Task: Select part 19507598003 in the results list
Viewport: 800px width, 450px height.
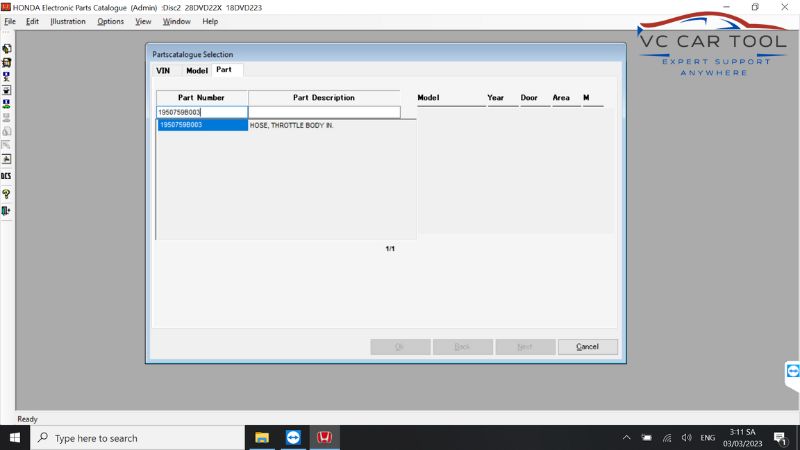Action: (202, 126)
